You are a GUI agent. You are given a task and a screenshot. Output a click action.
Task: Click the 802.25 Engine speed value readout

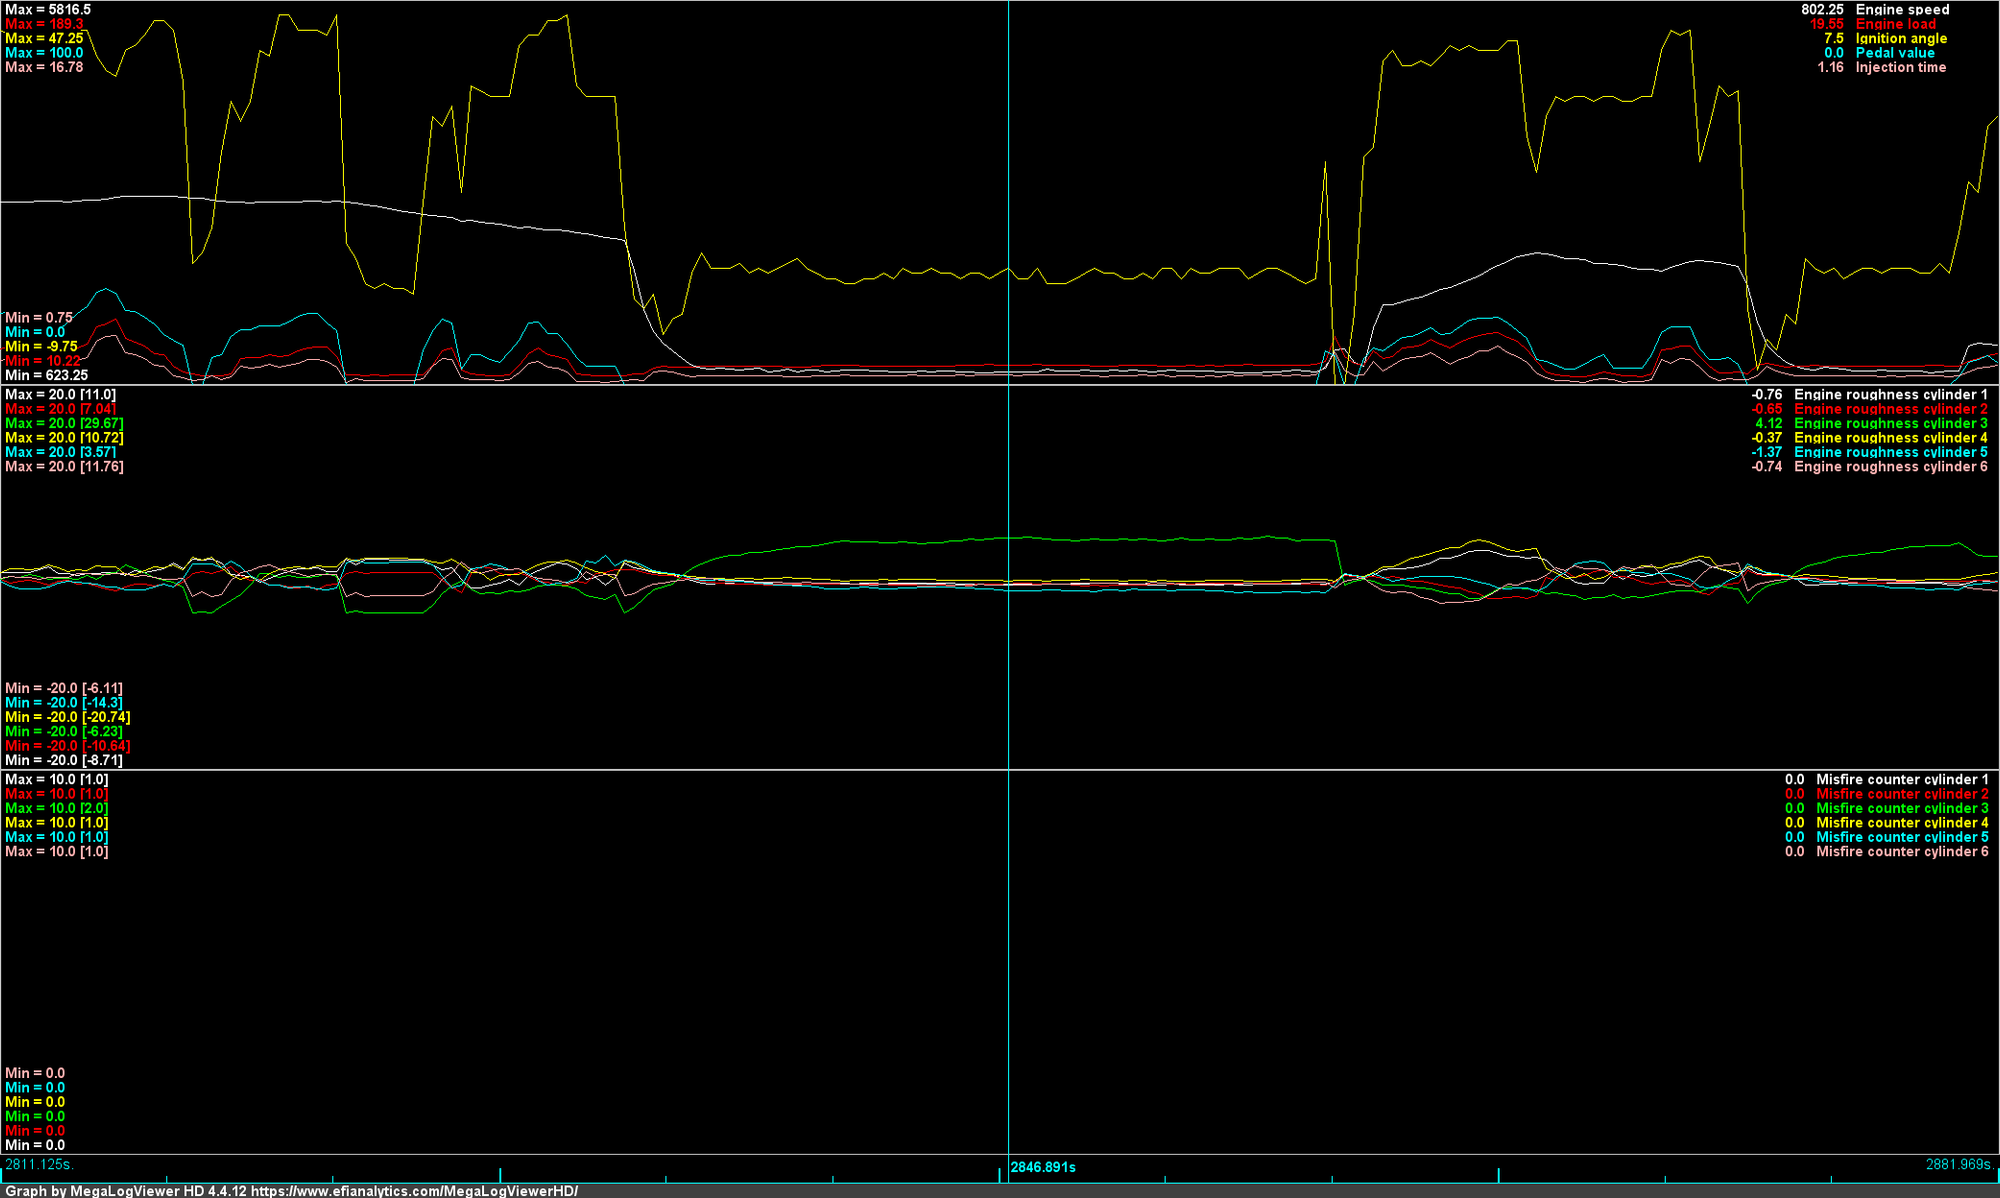pos(1821,9)
